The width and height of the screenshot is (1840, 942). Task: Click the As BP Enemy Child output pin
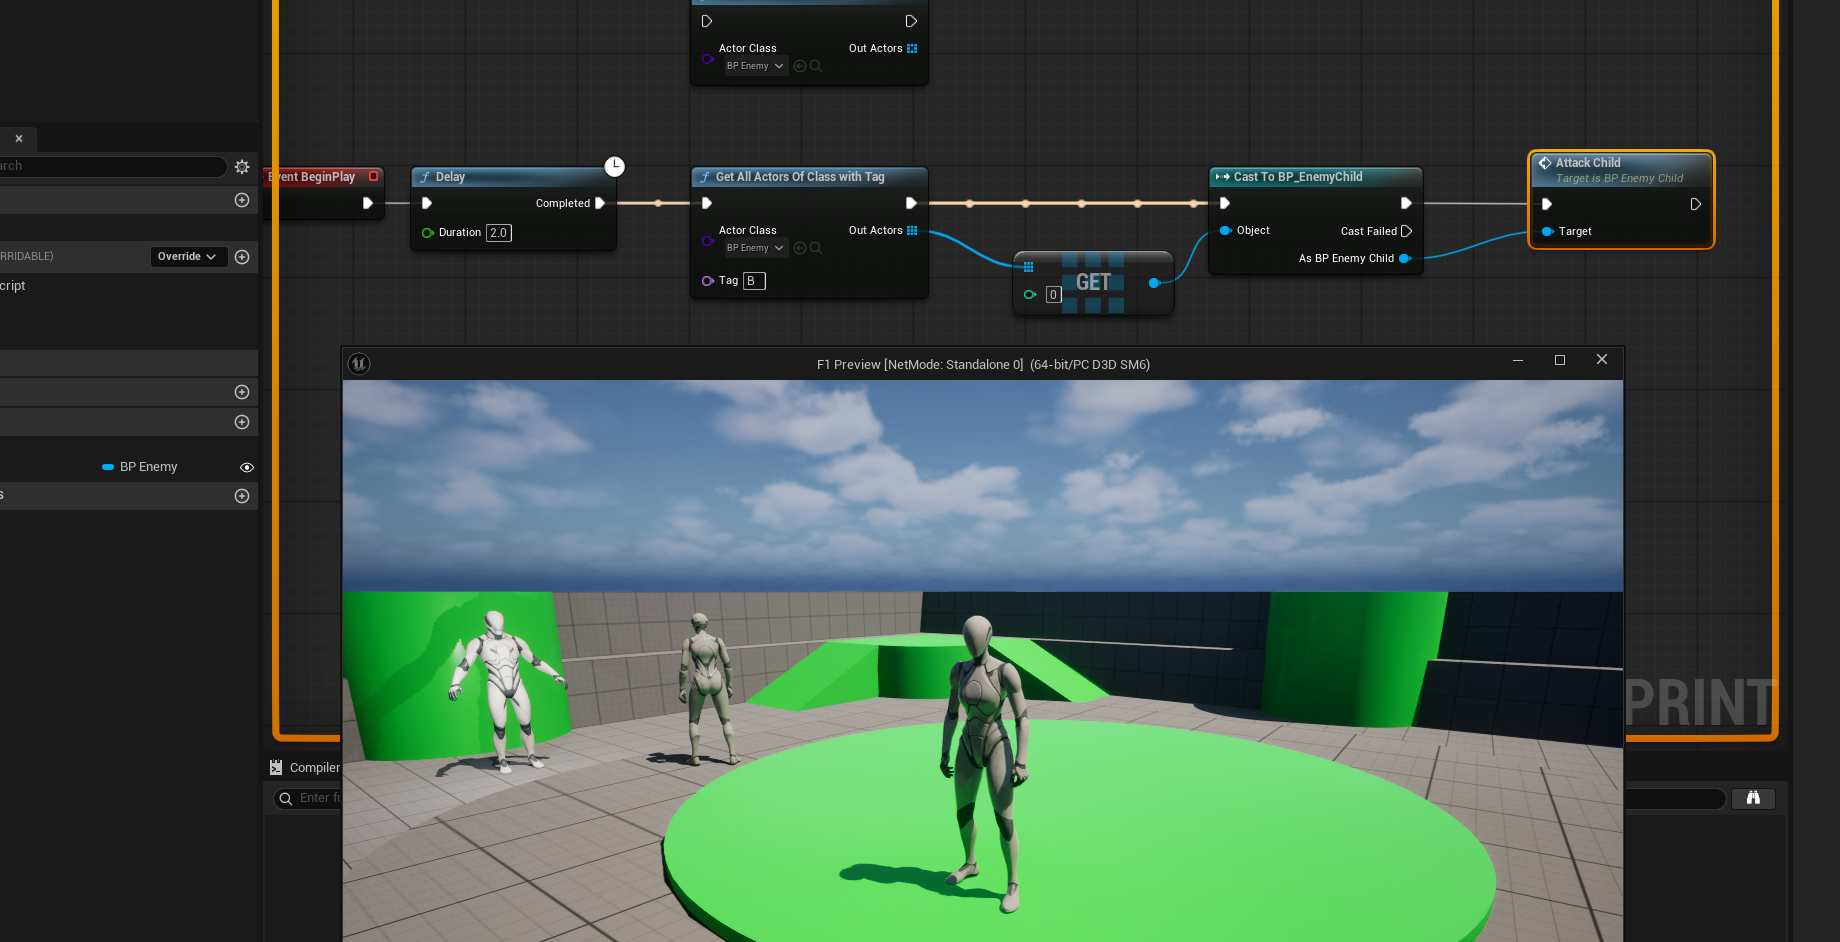click(x=1404, y=259)
